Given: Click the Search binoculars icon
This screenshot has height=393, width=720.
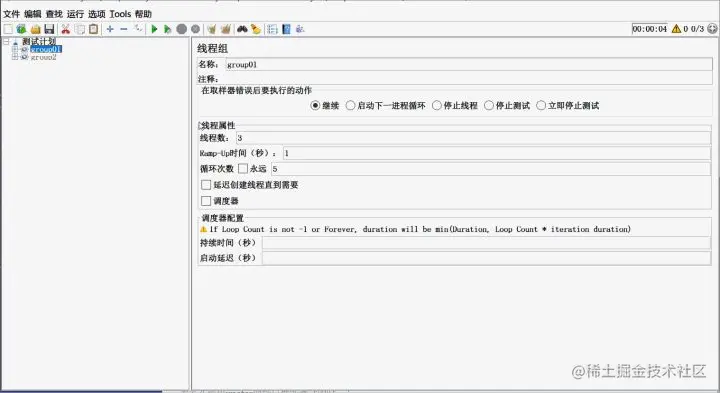Looking at the screenshot, I should point(242,29).
